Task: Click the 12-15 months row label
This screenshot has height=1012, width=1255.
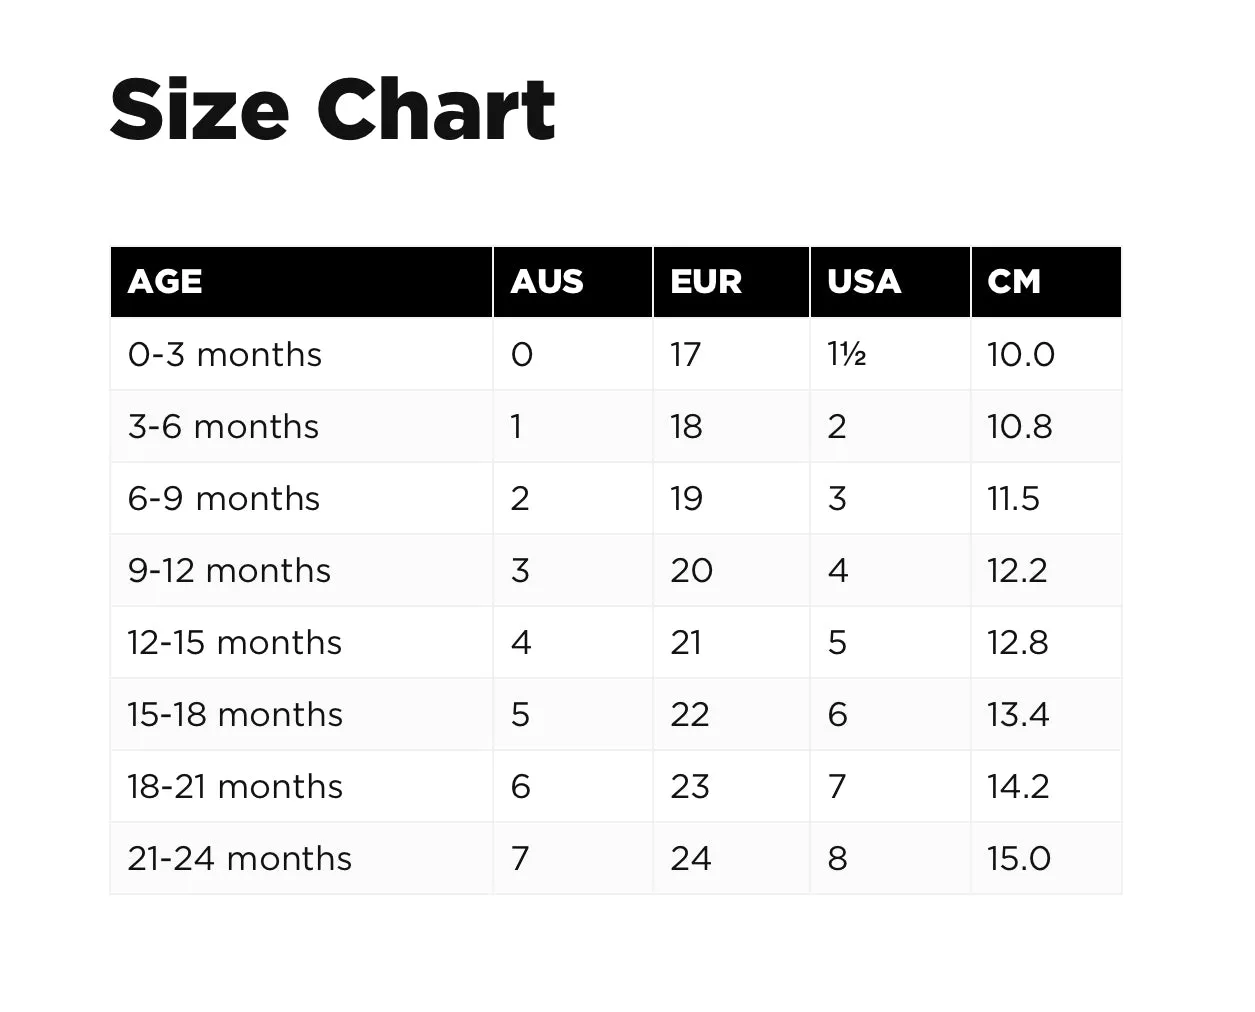Action: (234, 642)
